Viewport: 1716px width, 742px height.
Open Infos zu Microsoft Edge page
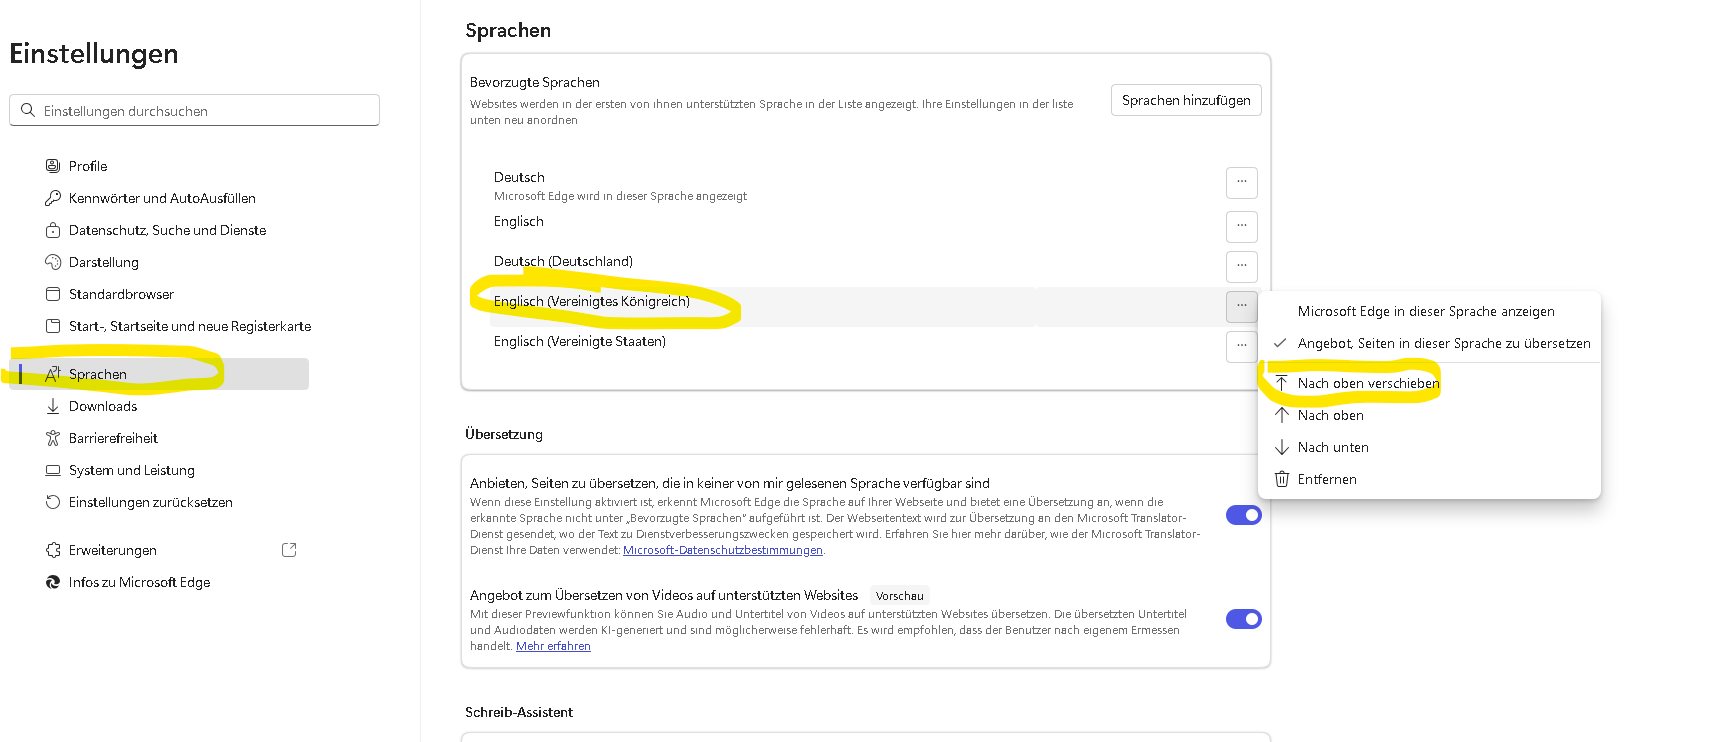click(139, 582)
